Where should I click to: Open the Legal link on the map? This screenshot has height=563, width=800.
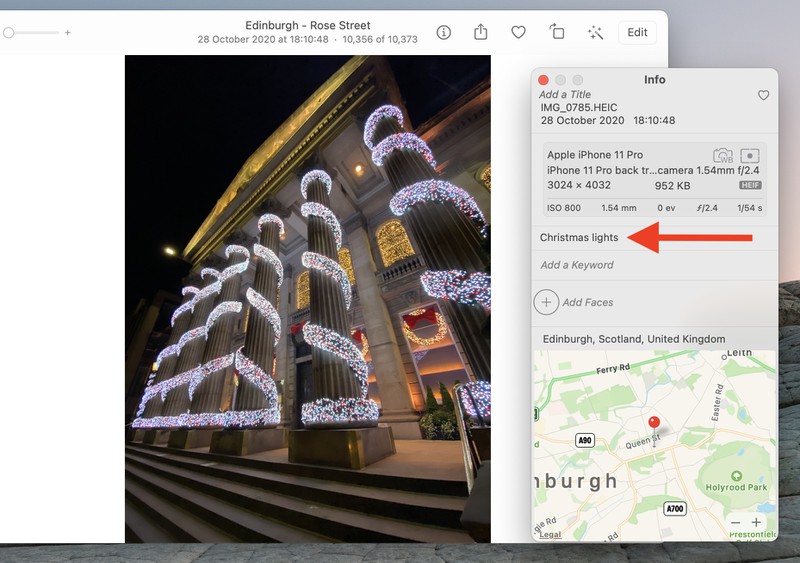click(550, 535)
